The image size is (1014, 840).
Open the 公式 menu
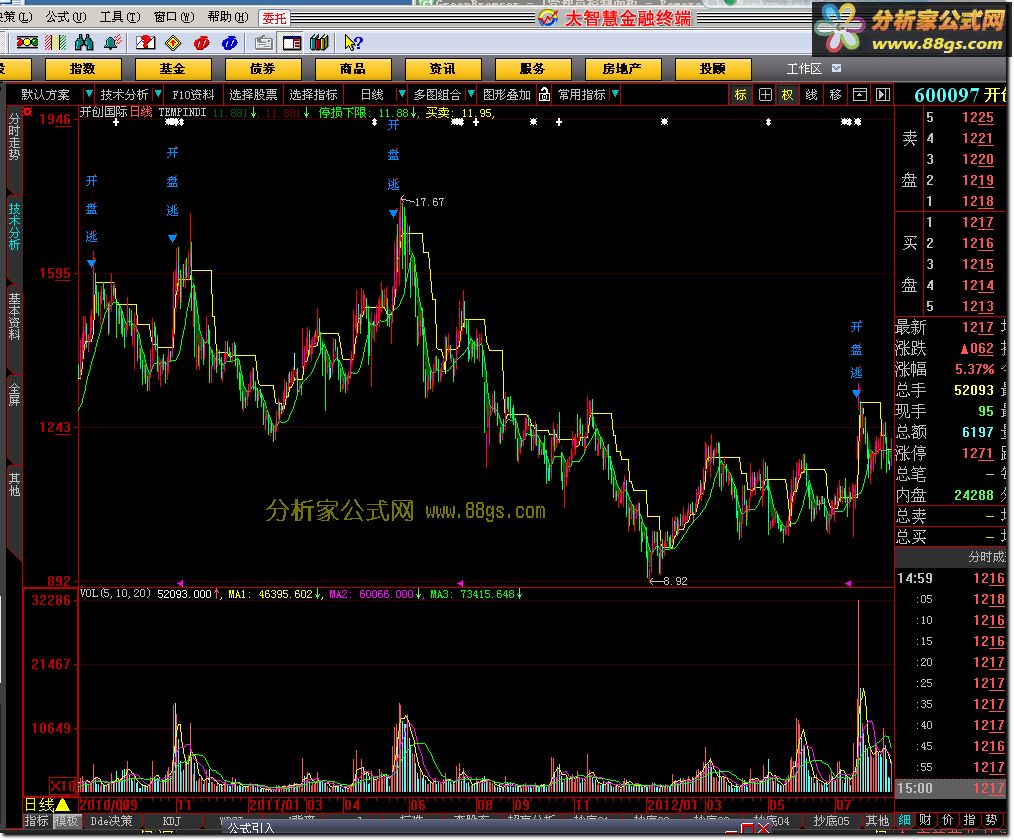tap(65, 17)
